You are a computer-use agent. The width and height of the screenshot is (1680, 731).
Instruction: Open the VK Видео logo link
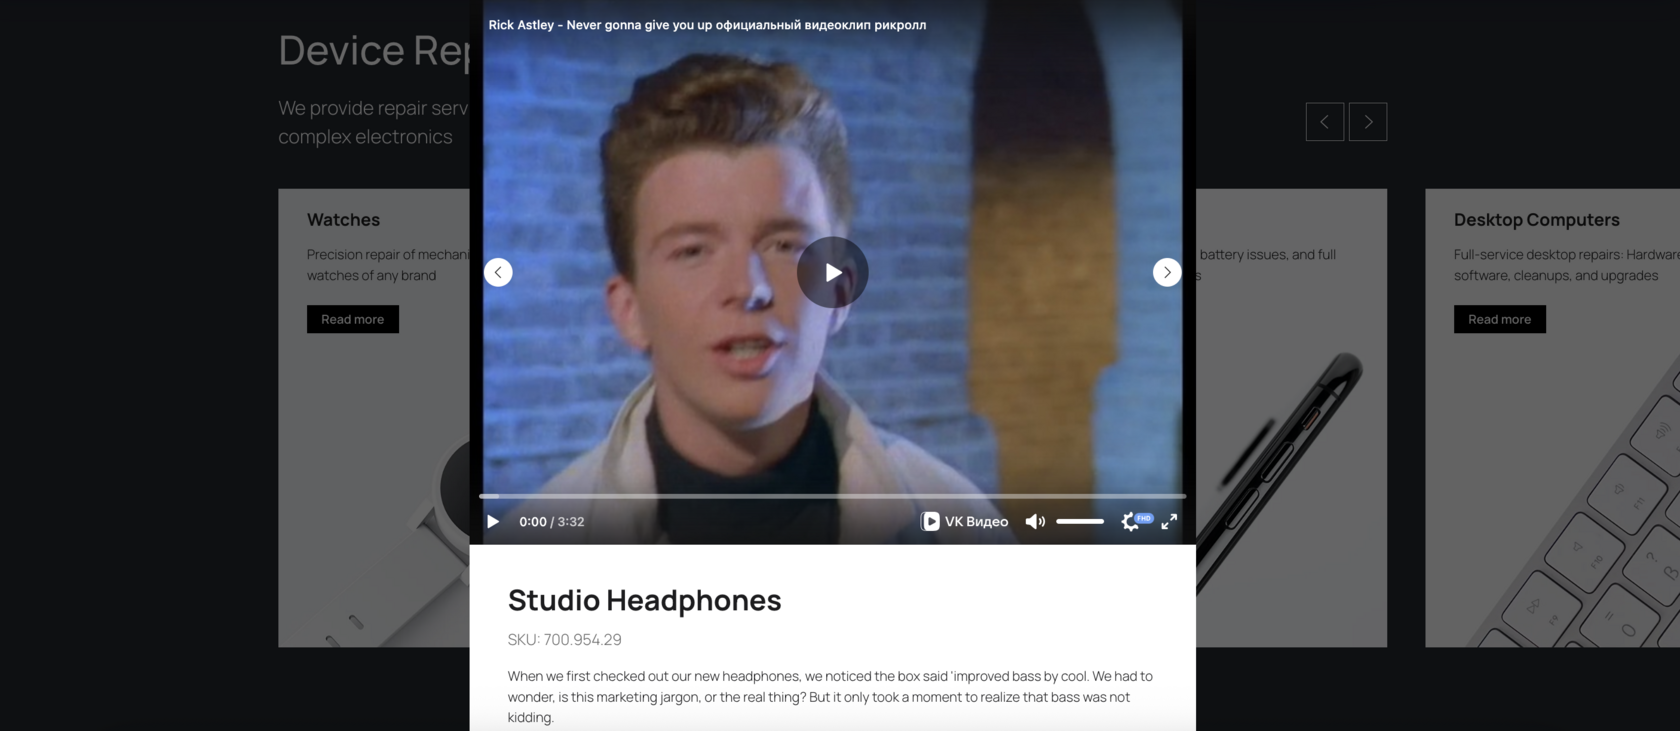[964, 521]
